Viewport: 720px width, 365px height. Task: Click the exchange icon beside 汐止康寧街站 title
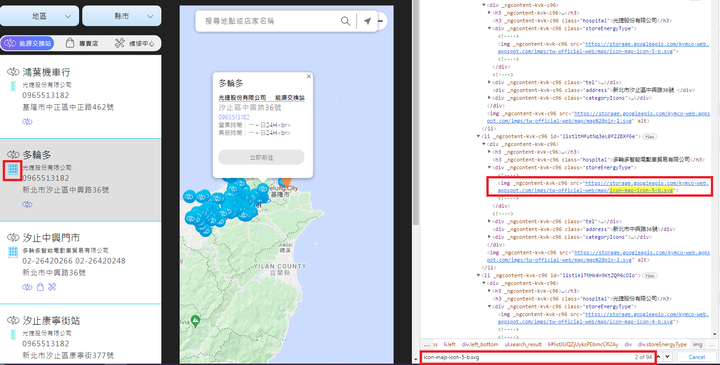[13, 320]
